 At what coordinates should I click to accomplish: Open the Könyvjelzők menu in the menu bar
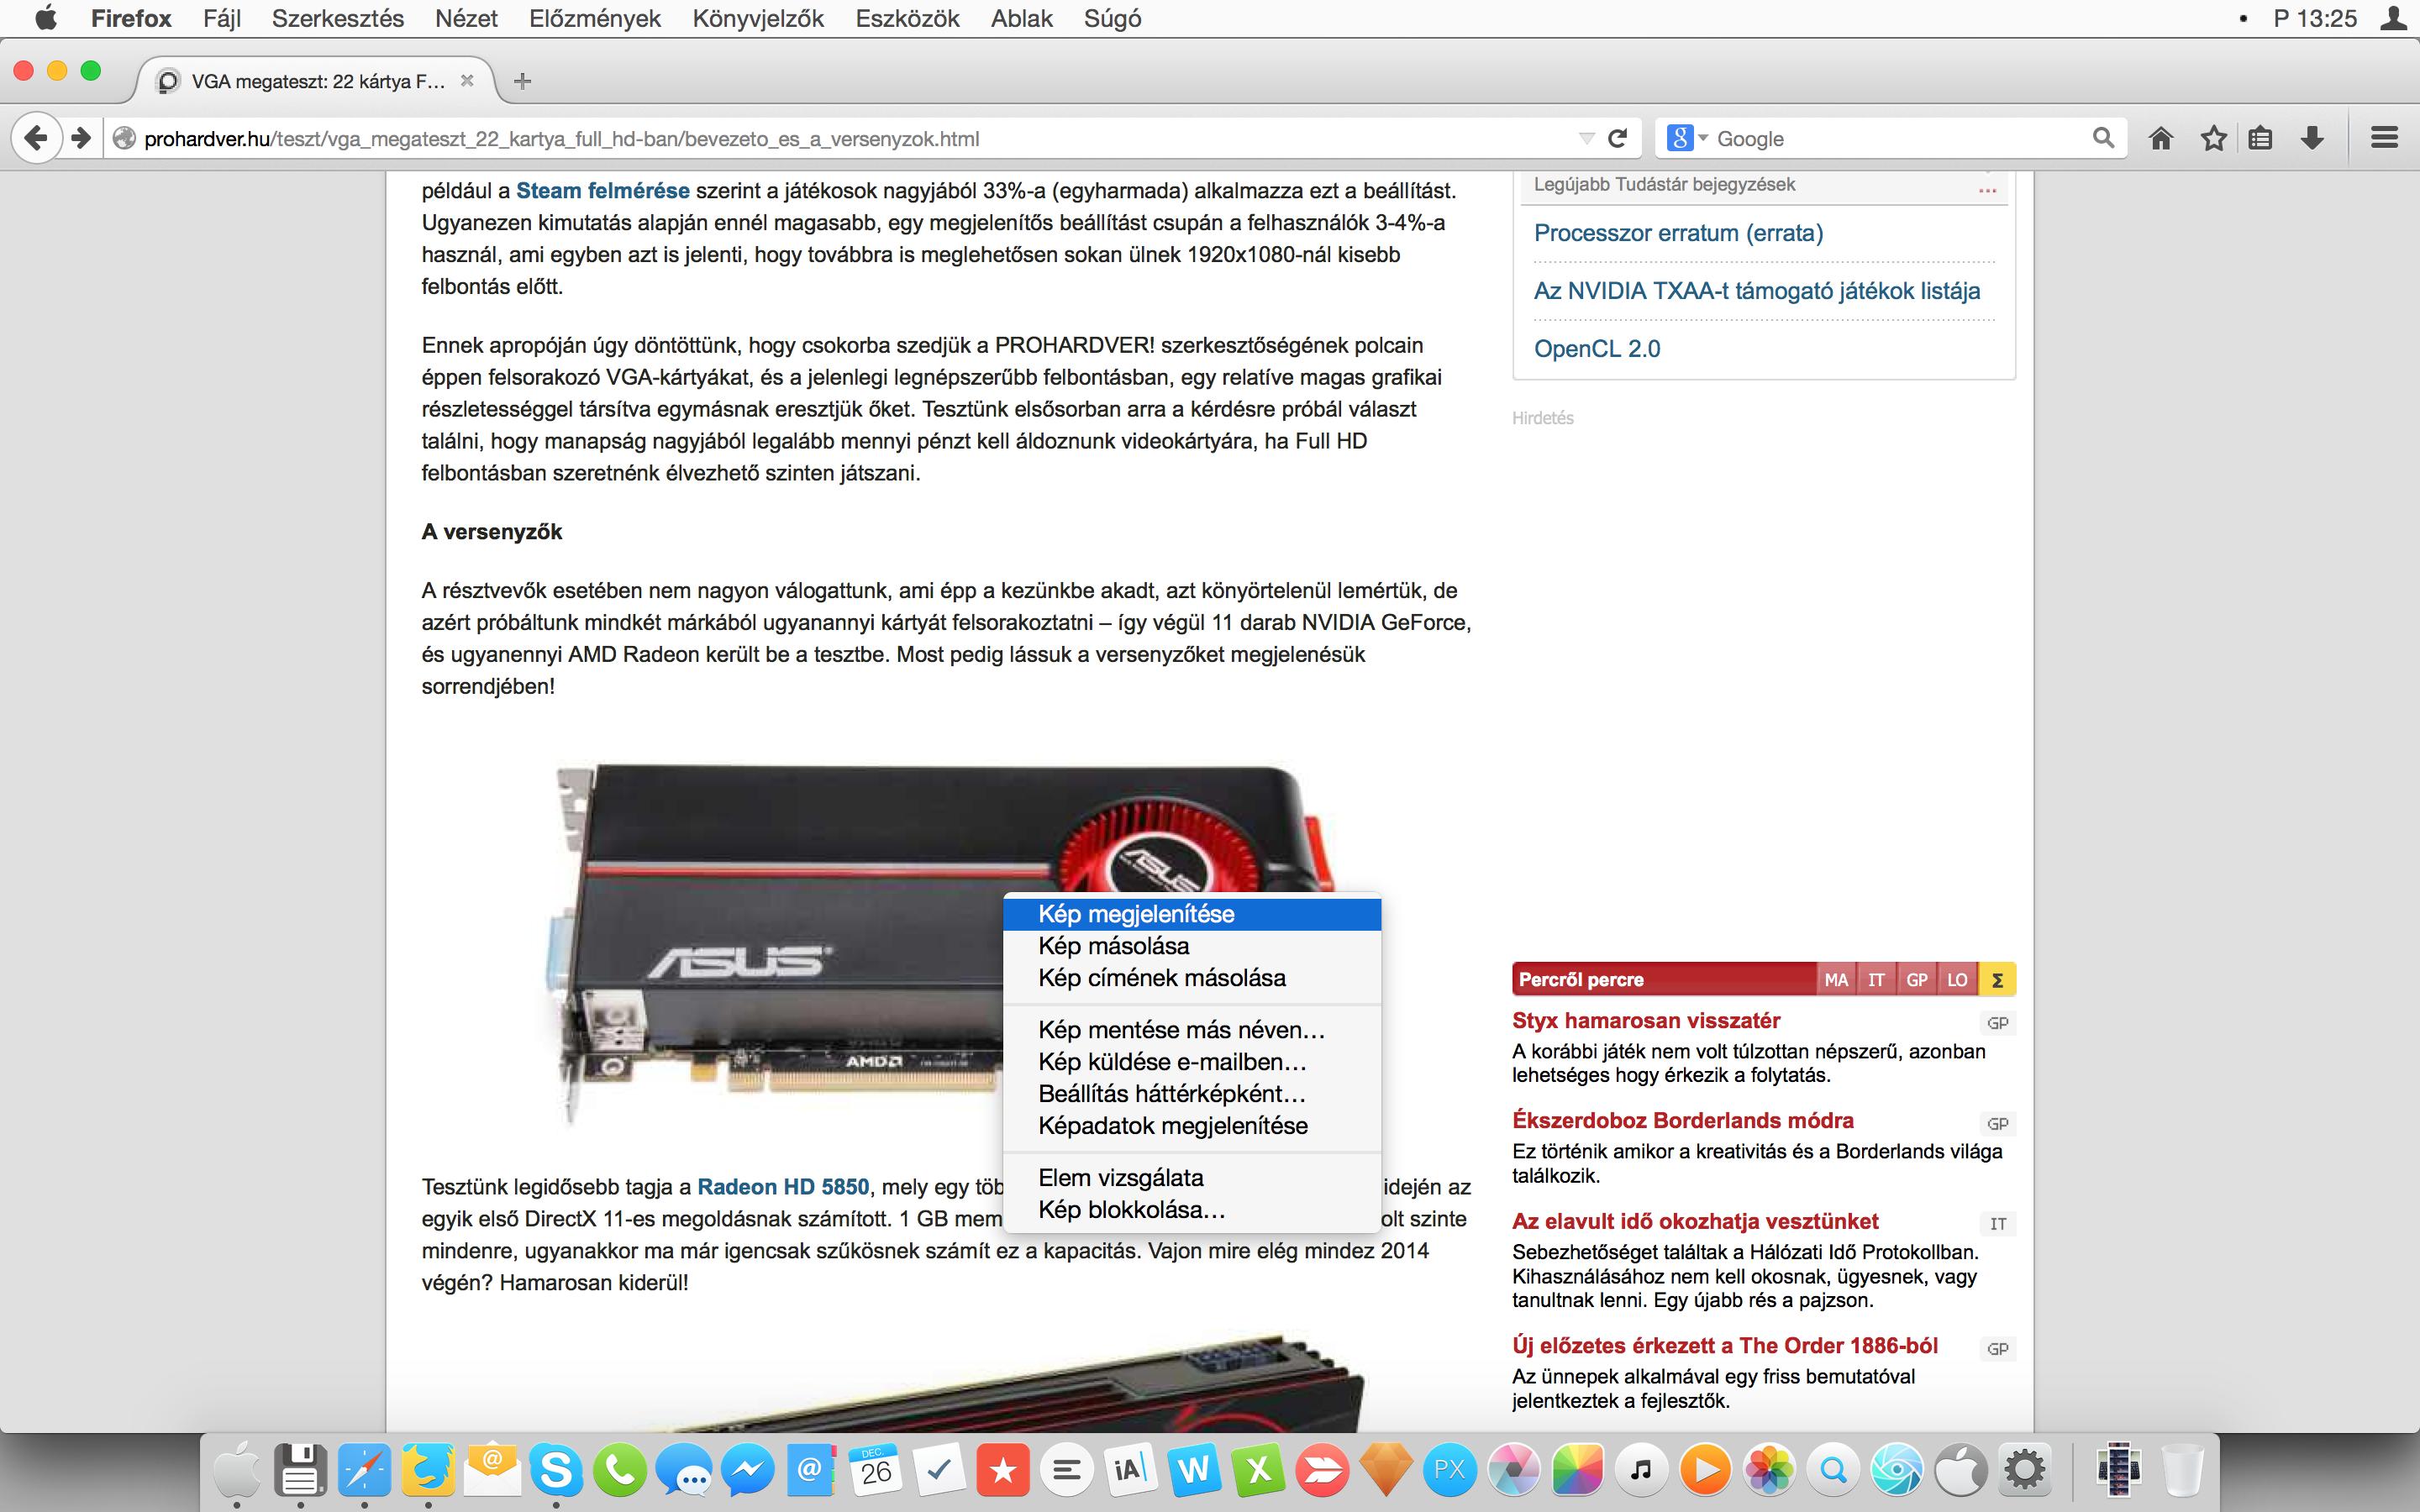(x=757, y=18)
